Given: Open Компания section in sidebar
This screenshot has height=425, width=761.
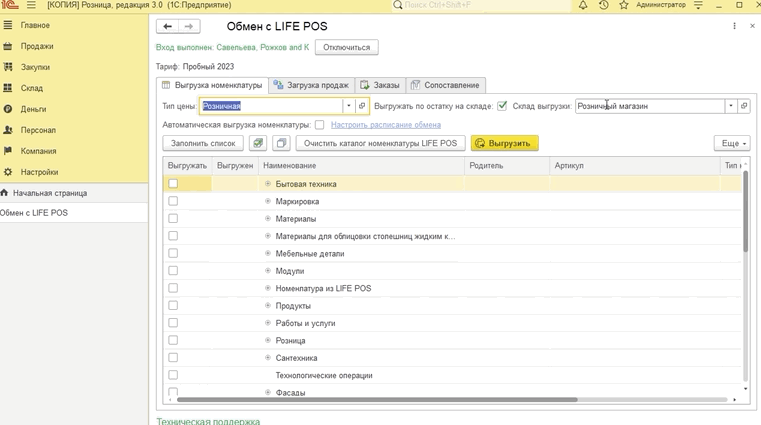Looking at the screenshot, I should click(x=38, y=151).
